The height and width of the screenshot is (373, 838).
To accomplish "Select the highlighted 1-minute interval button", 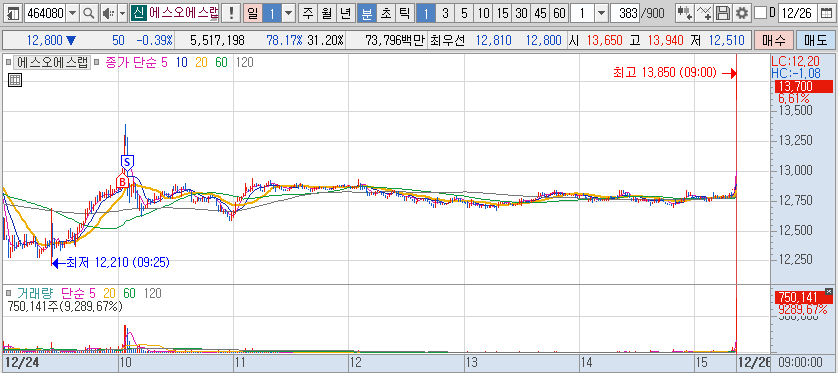I will click(425, 14).
